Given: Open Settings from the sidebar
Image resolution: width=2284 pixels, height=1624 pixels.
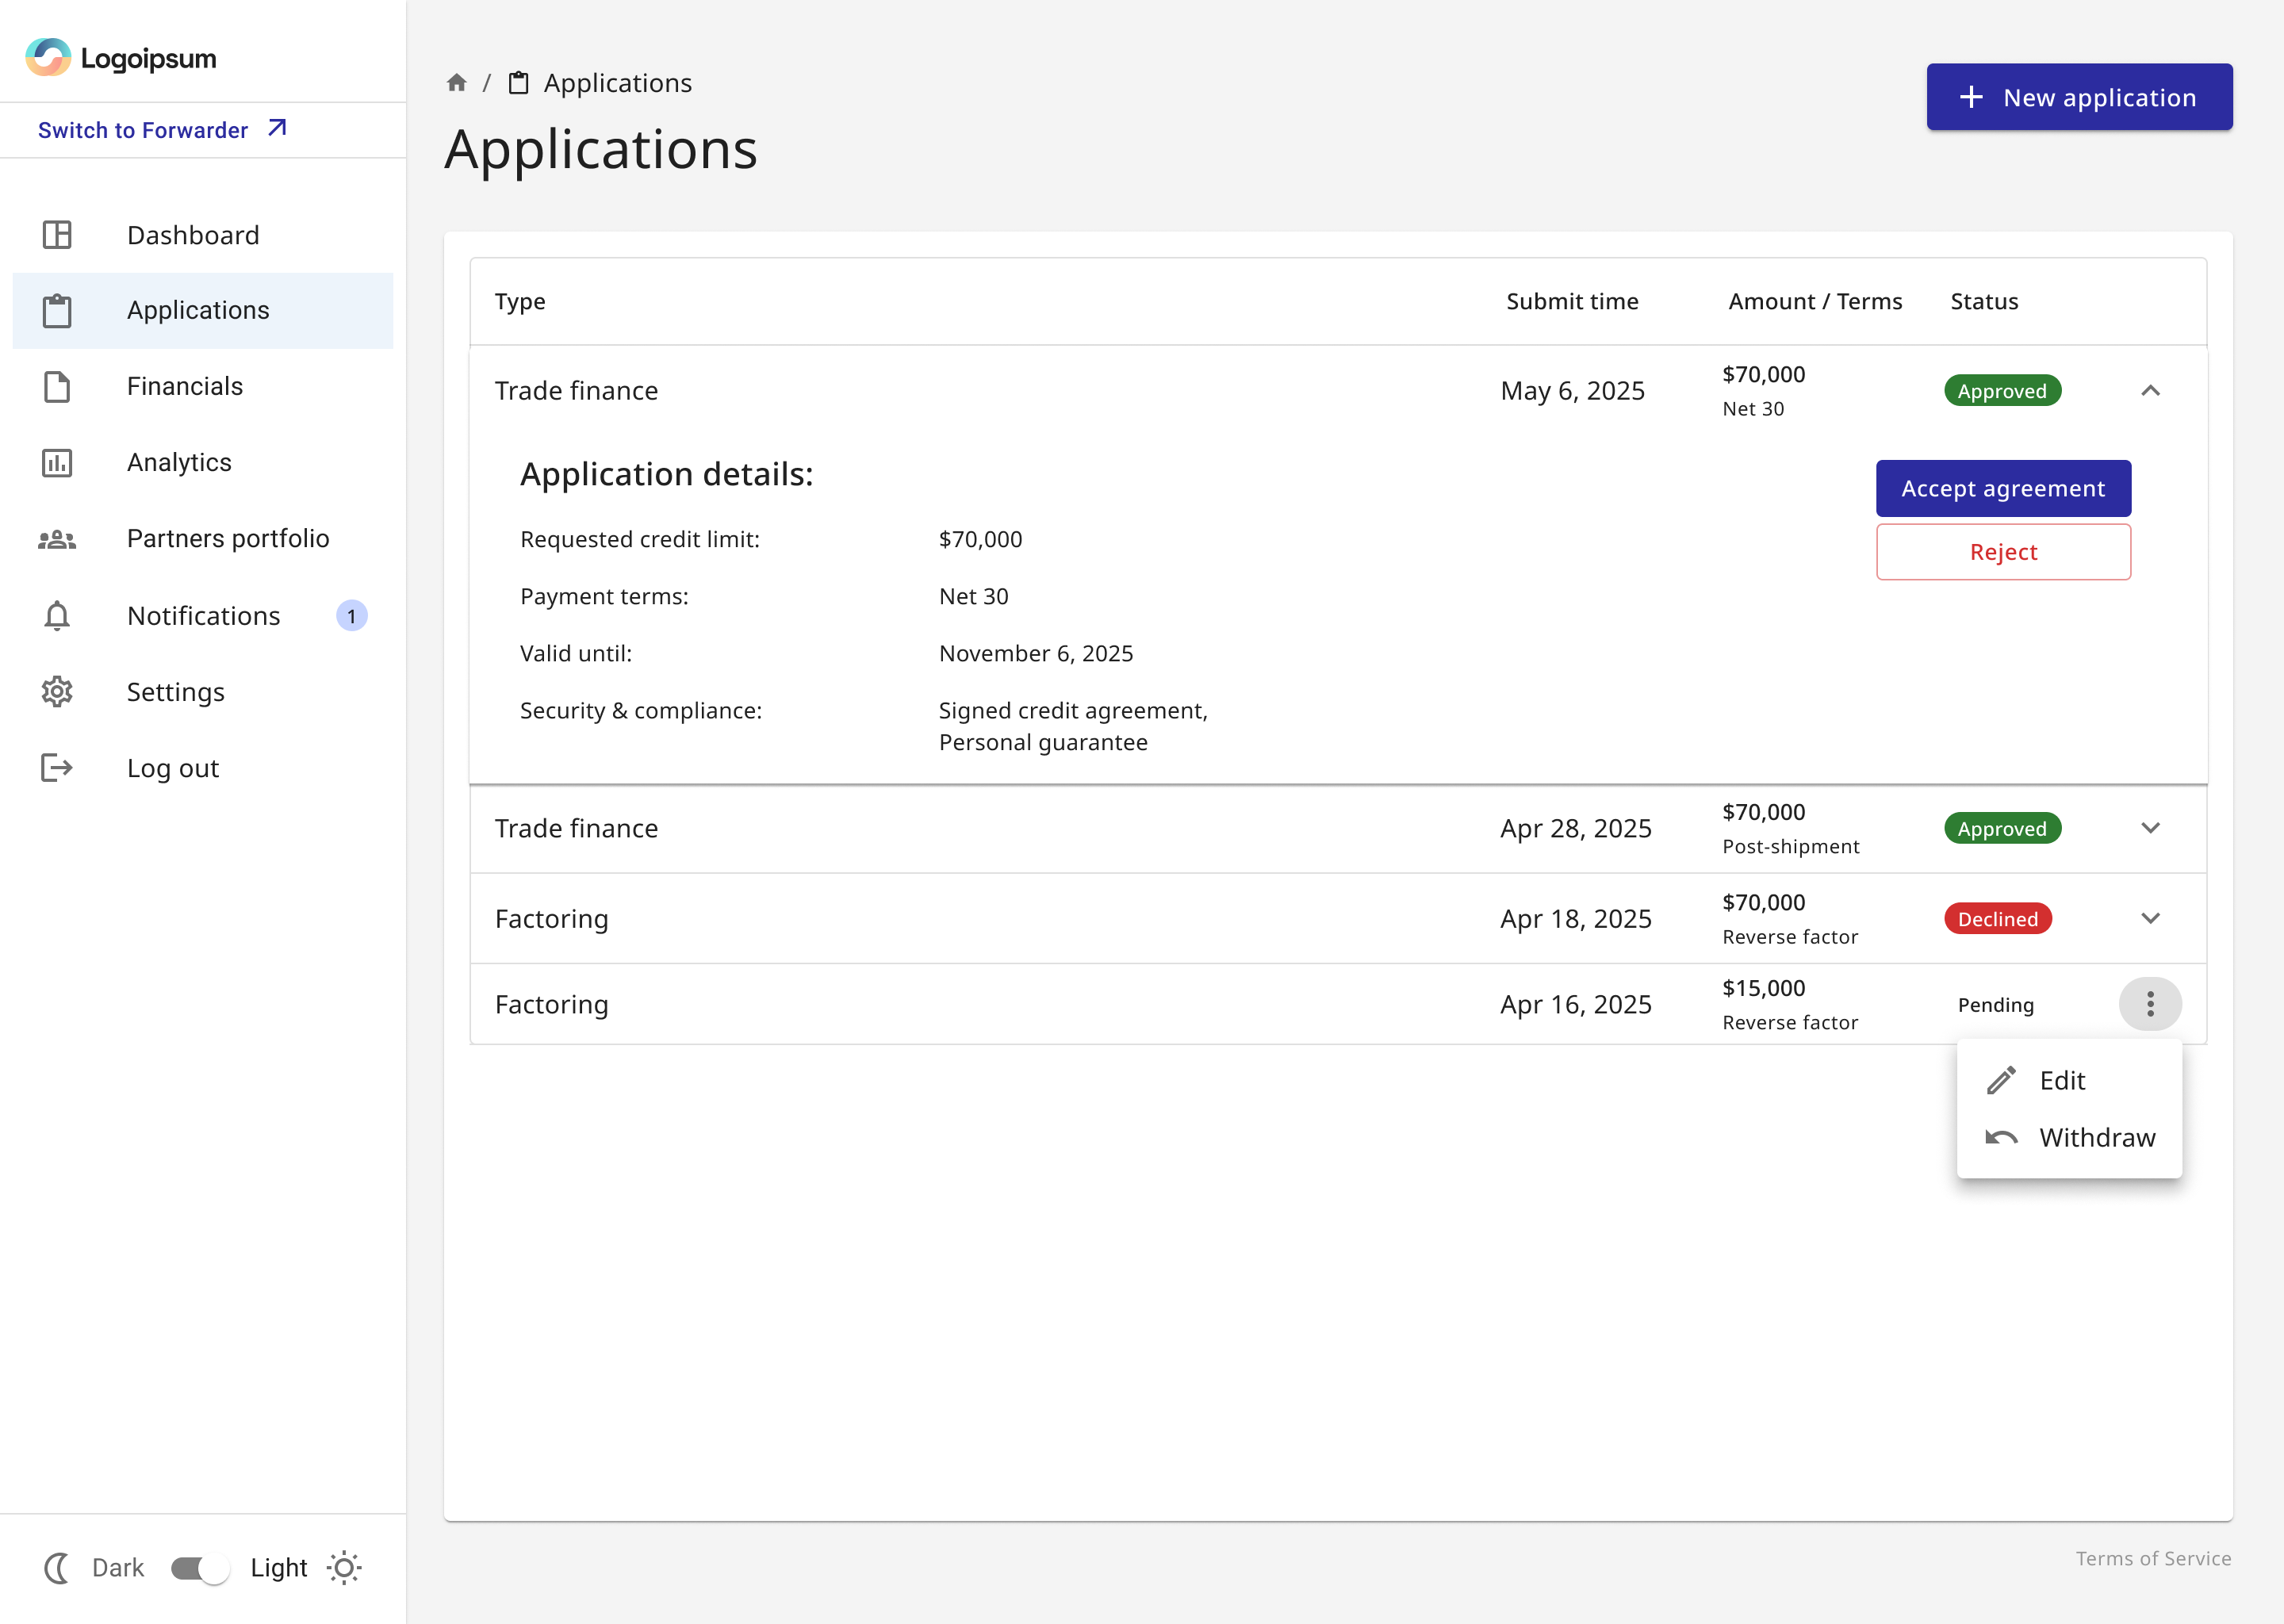Looking at the screenshot, I should click(x=203, y=692).
